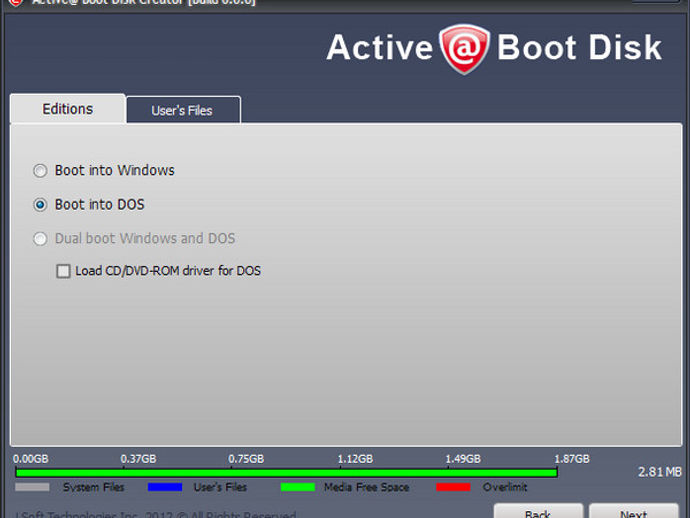The height and width of the screenshot is (518, 690).
Task: Open the Editions tab
Action: pos(68,109)
